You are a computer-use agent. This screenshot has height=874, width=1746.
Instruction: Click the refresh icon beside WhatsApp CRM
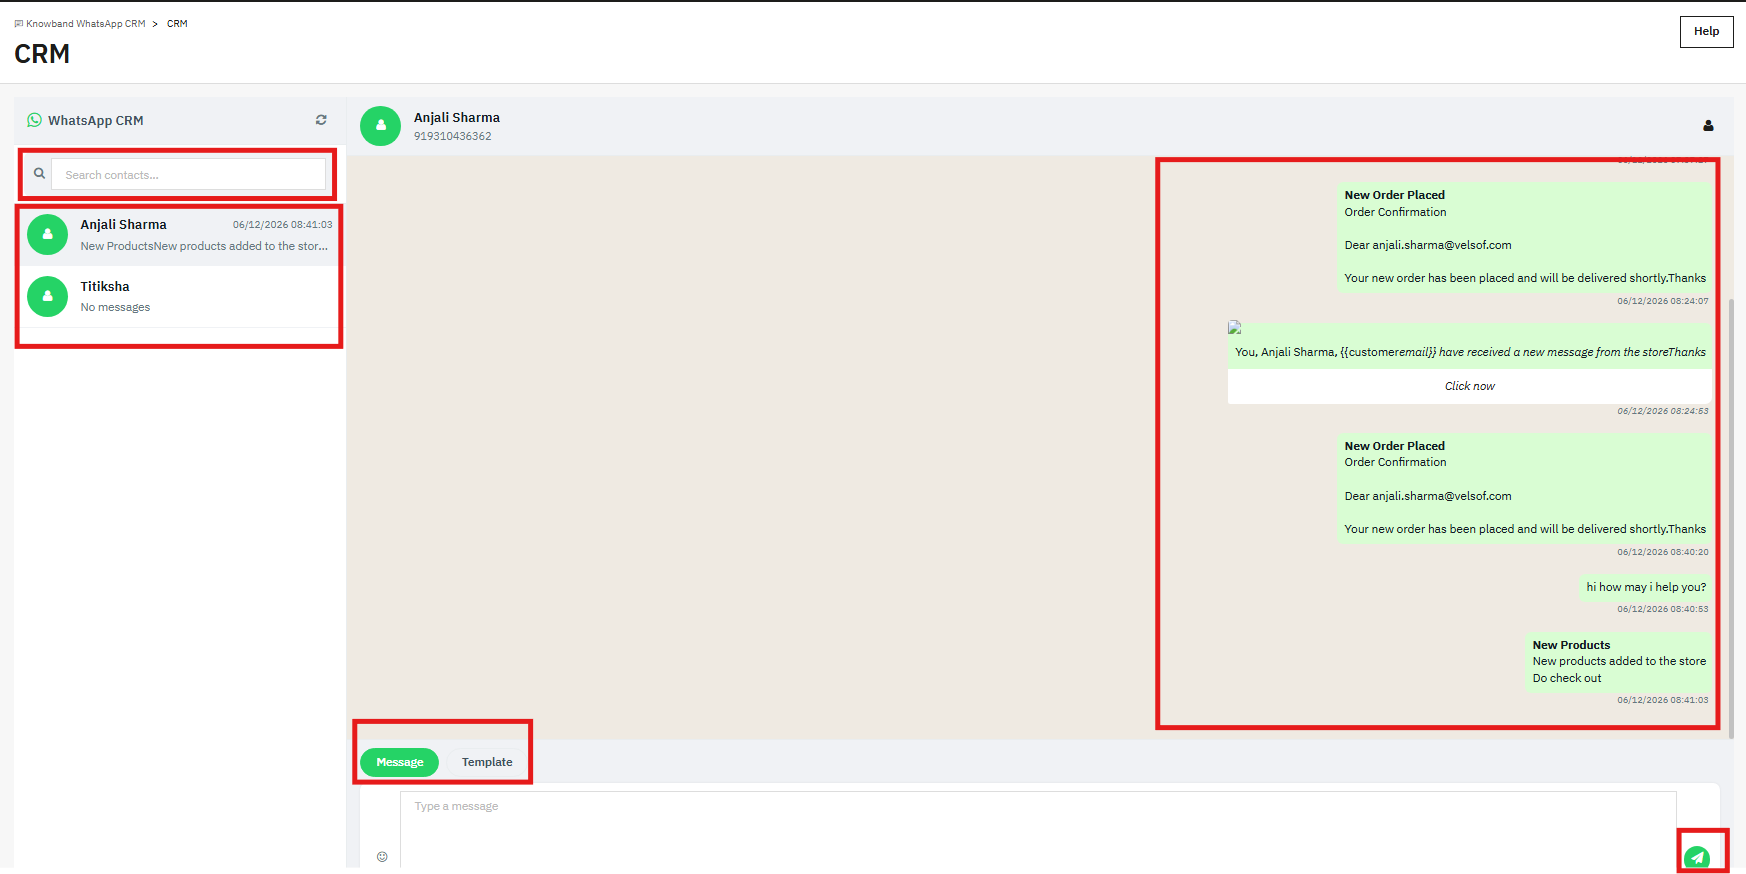coord(321,120)
